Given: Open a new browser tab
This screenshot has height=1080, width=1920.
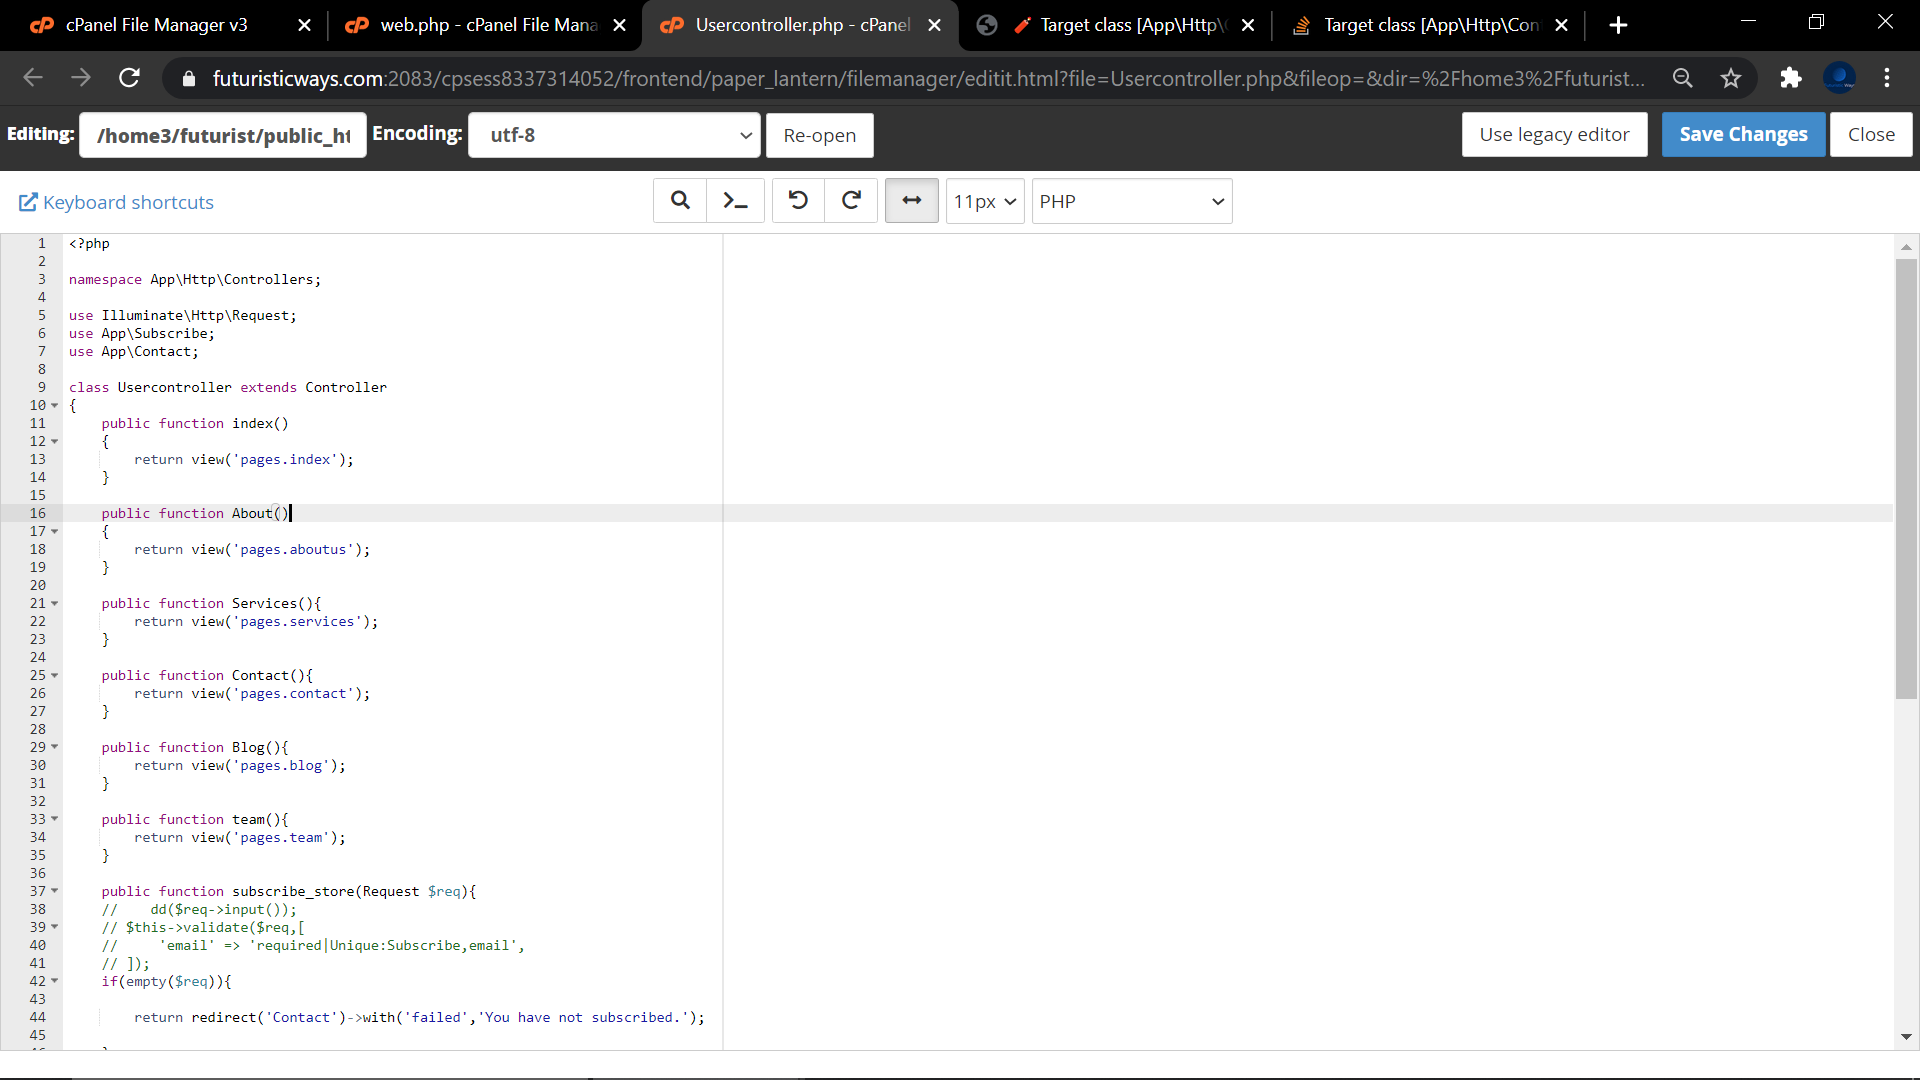Looking at the screenshot, I should pyautogui.click(x=1618, y=25).
